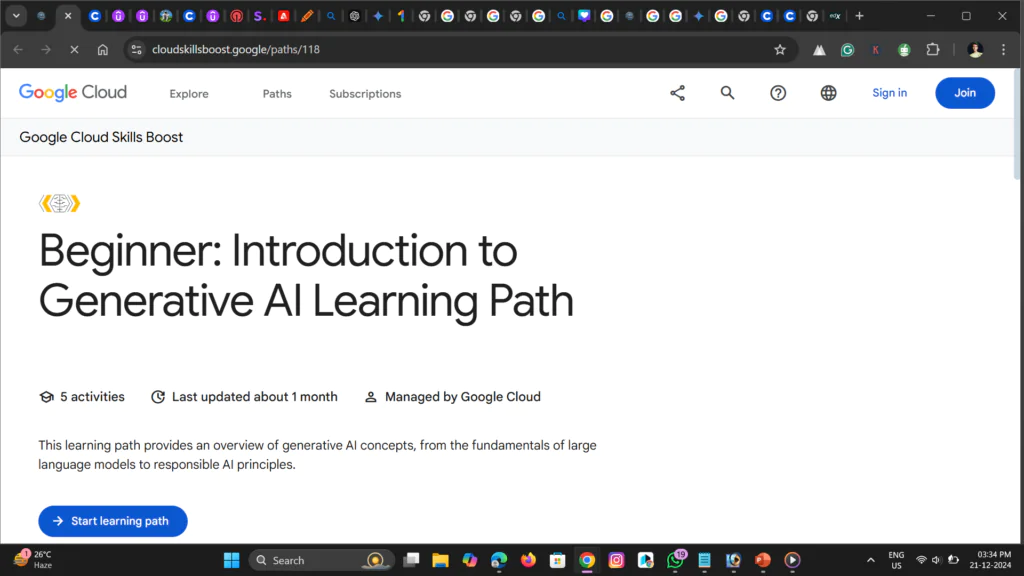The image size is (1024, 576).
Task: Open the weather widget showing 26°C Haze
Action: (34, 560)
